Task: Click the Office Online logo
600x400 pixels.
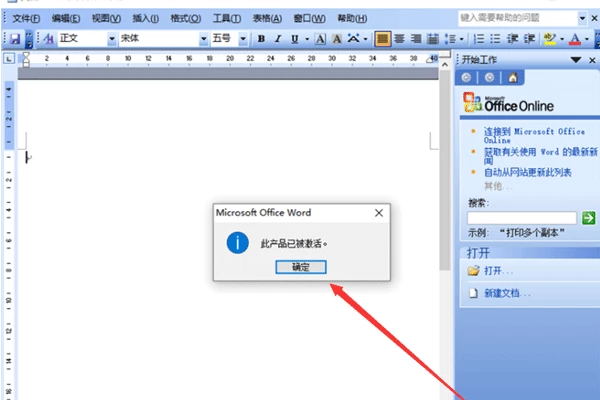Action: [x=508, y=102]
